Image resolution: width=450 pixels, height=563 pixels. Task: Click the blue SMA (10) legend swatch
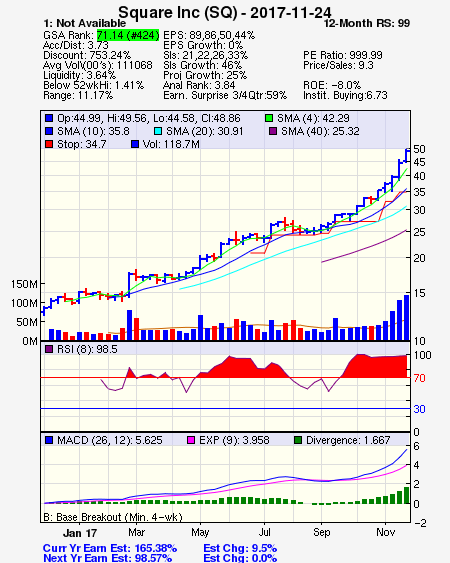click(49, 131)
